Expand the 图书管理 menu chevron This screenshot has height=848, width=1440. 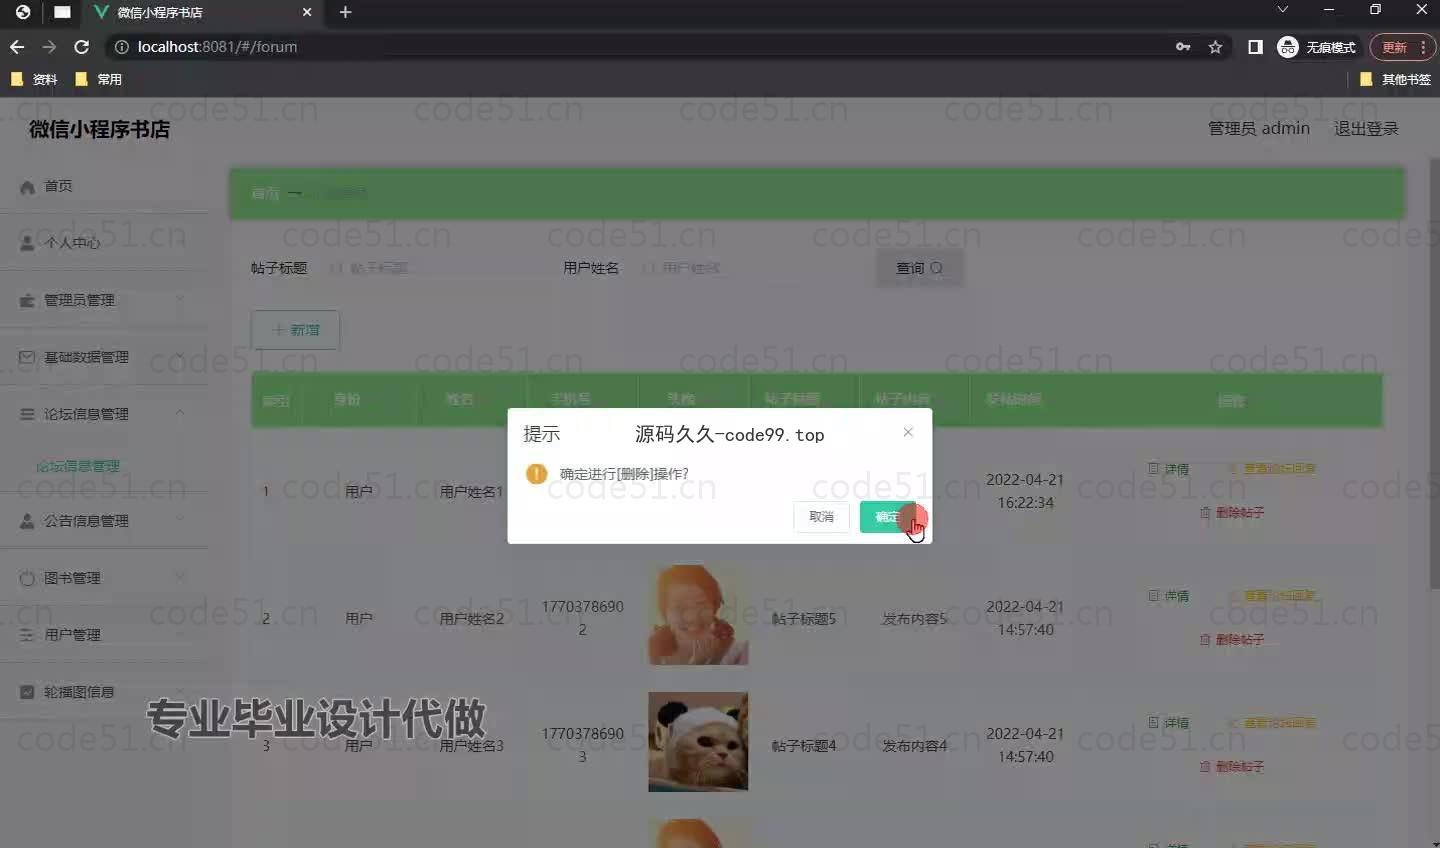(x=180, y=577)
